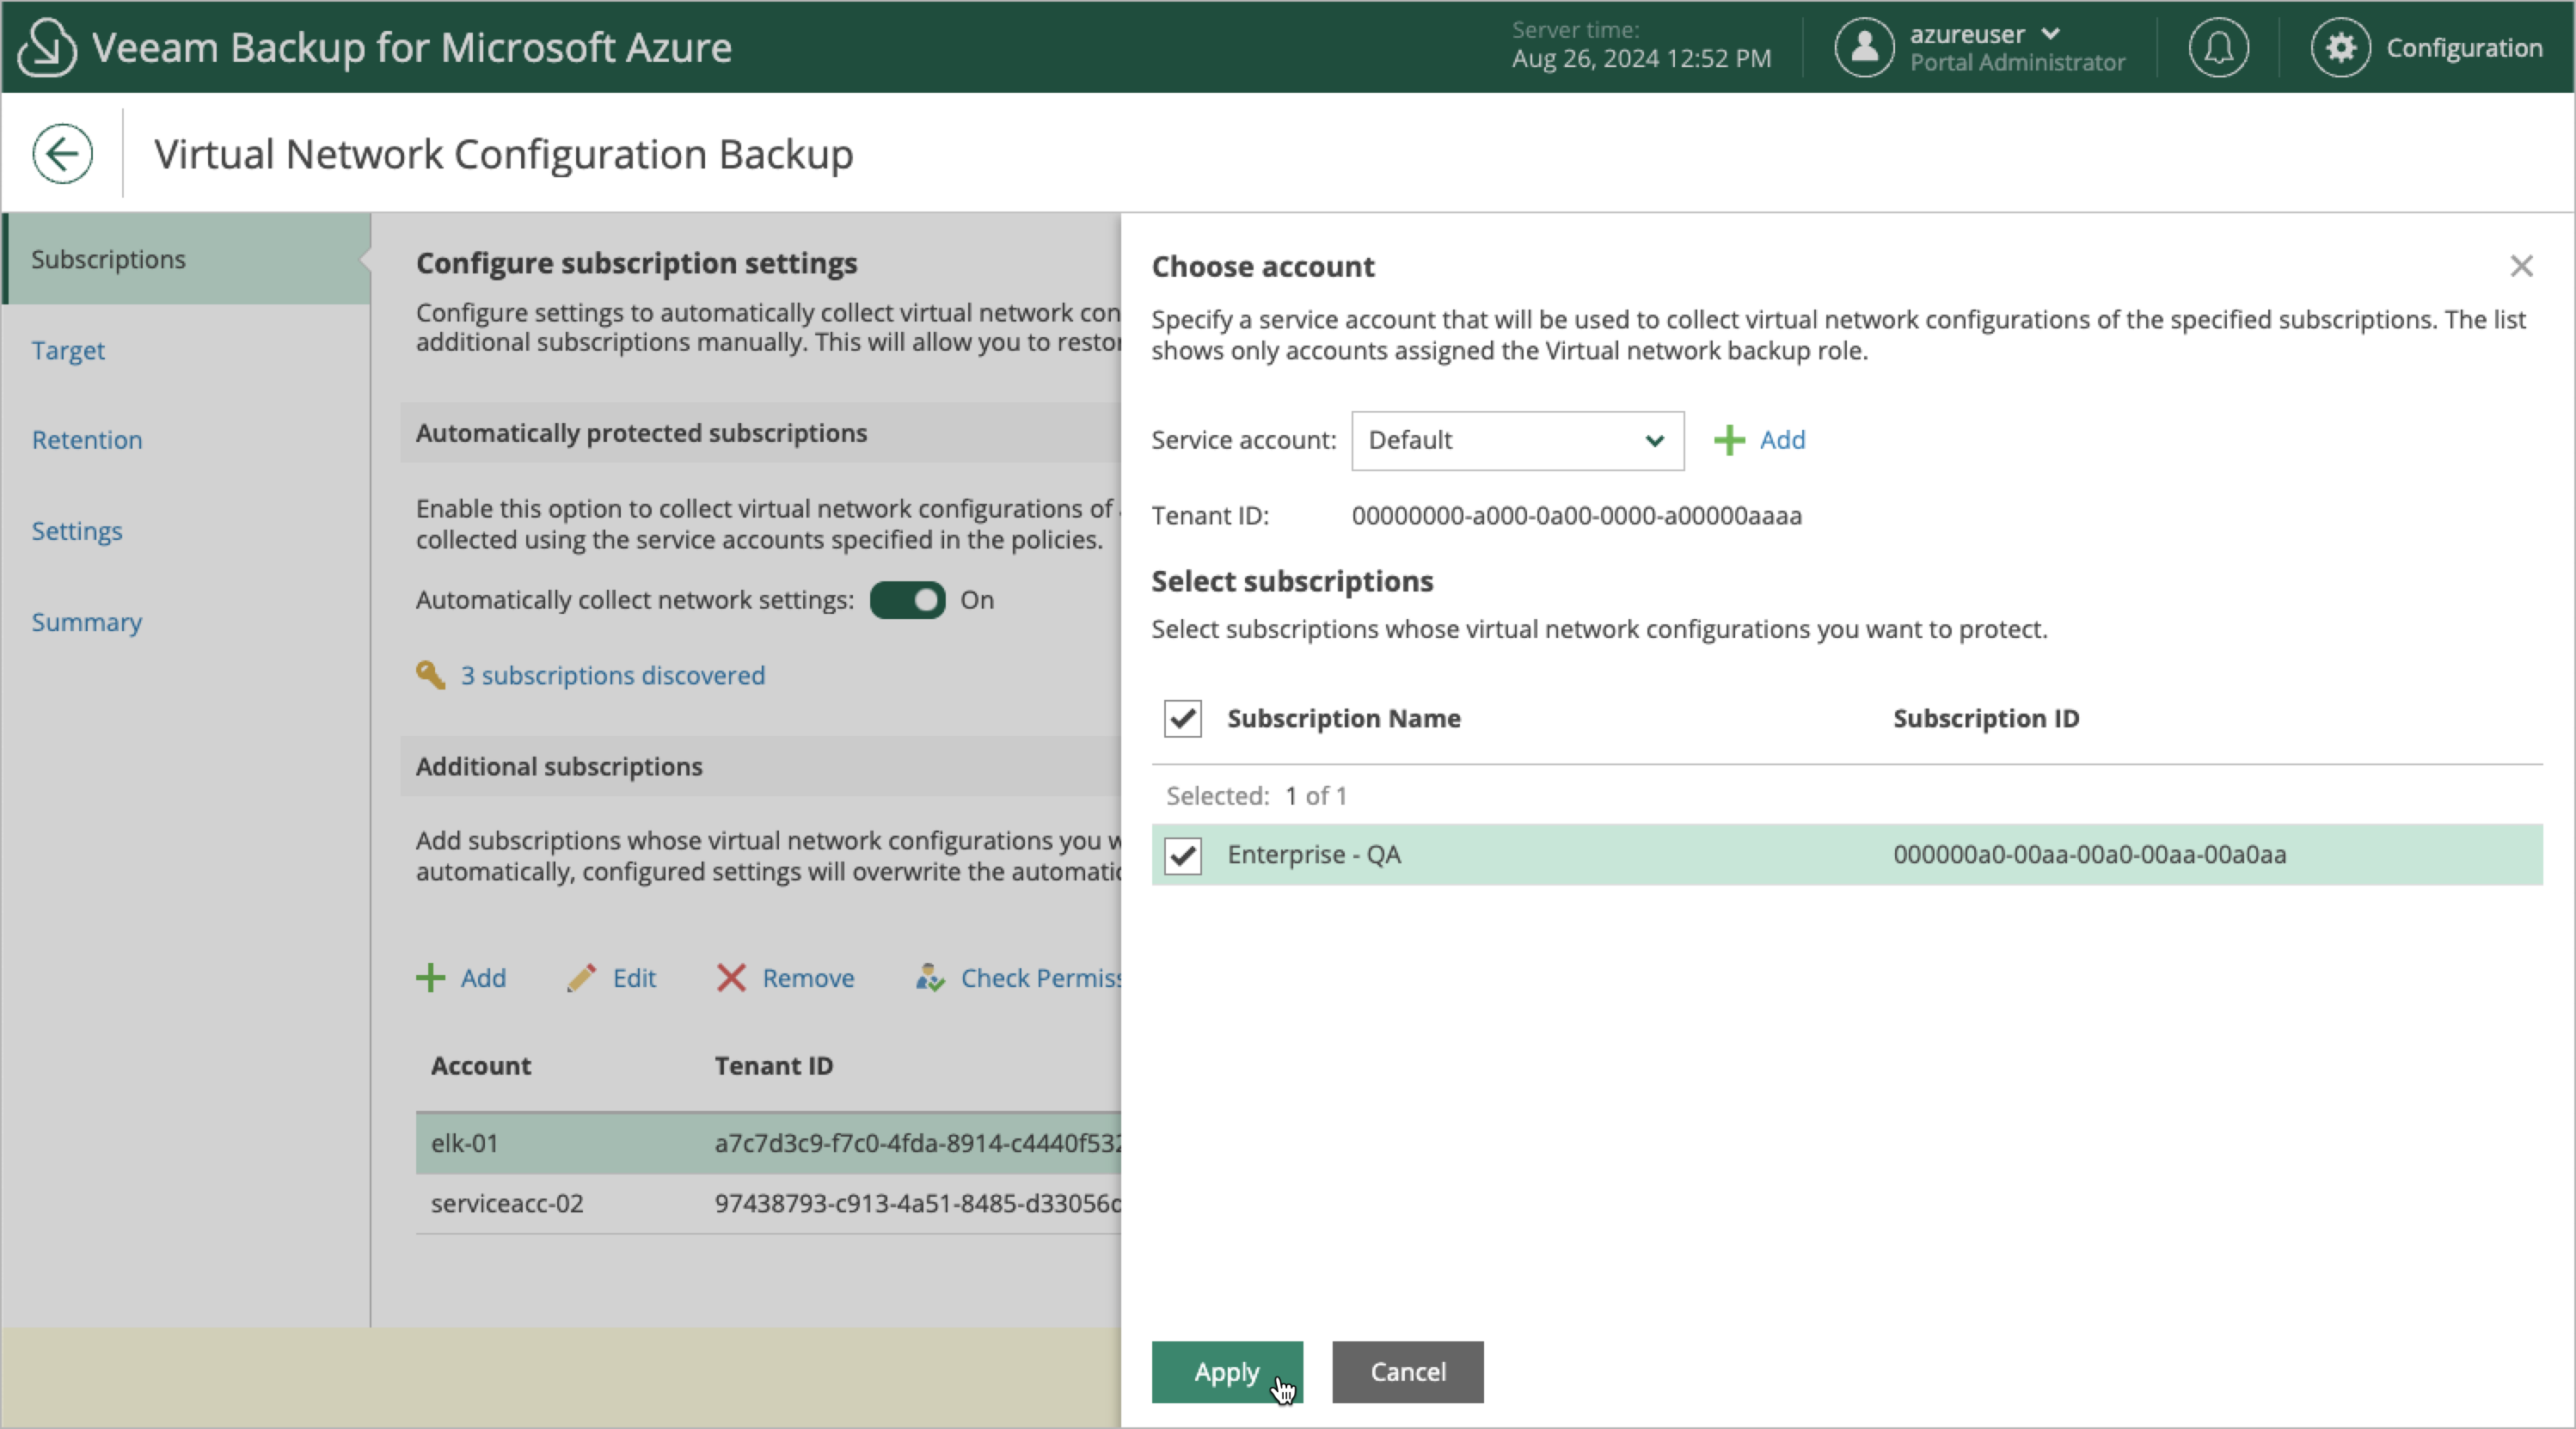Sort by the Subscription Name column header
Viewport: 2576px width, 1429px height.
tap(1344, 719)
